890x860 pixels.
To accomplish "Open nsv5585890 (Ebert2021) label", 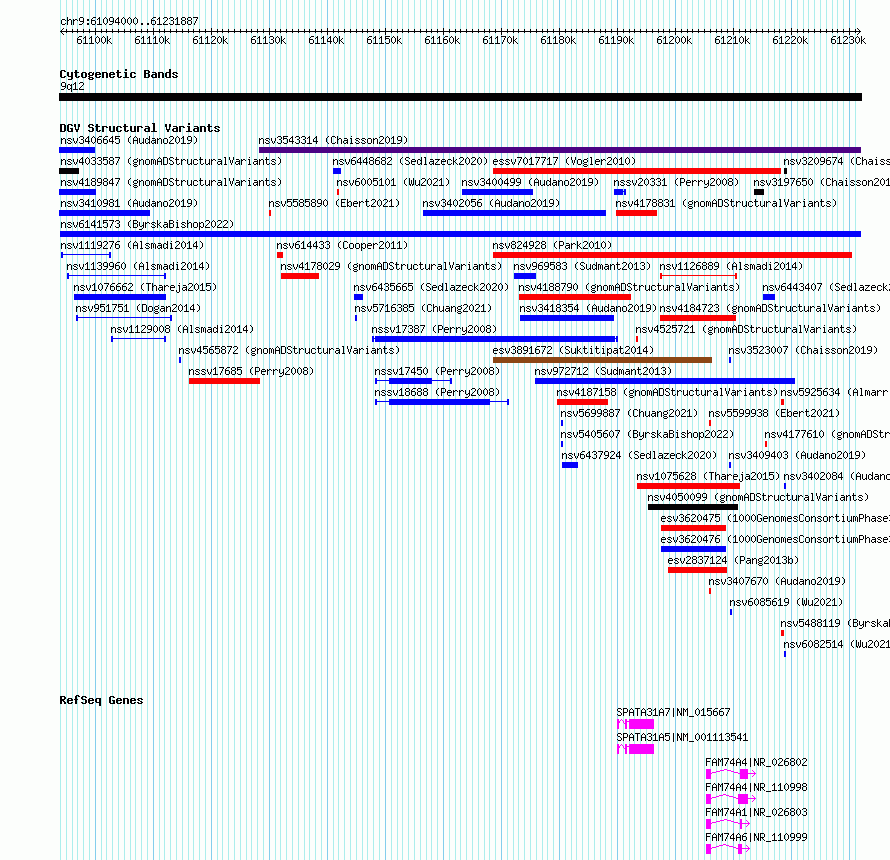I will point(334,203).
